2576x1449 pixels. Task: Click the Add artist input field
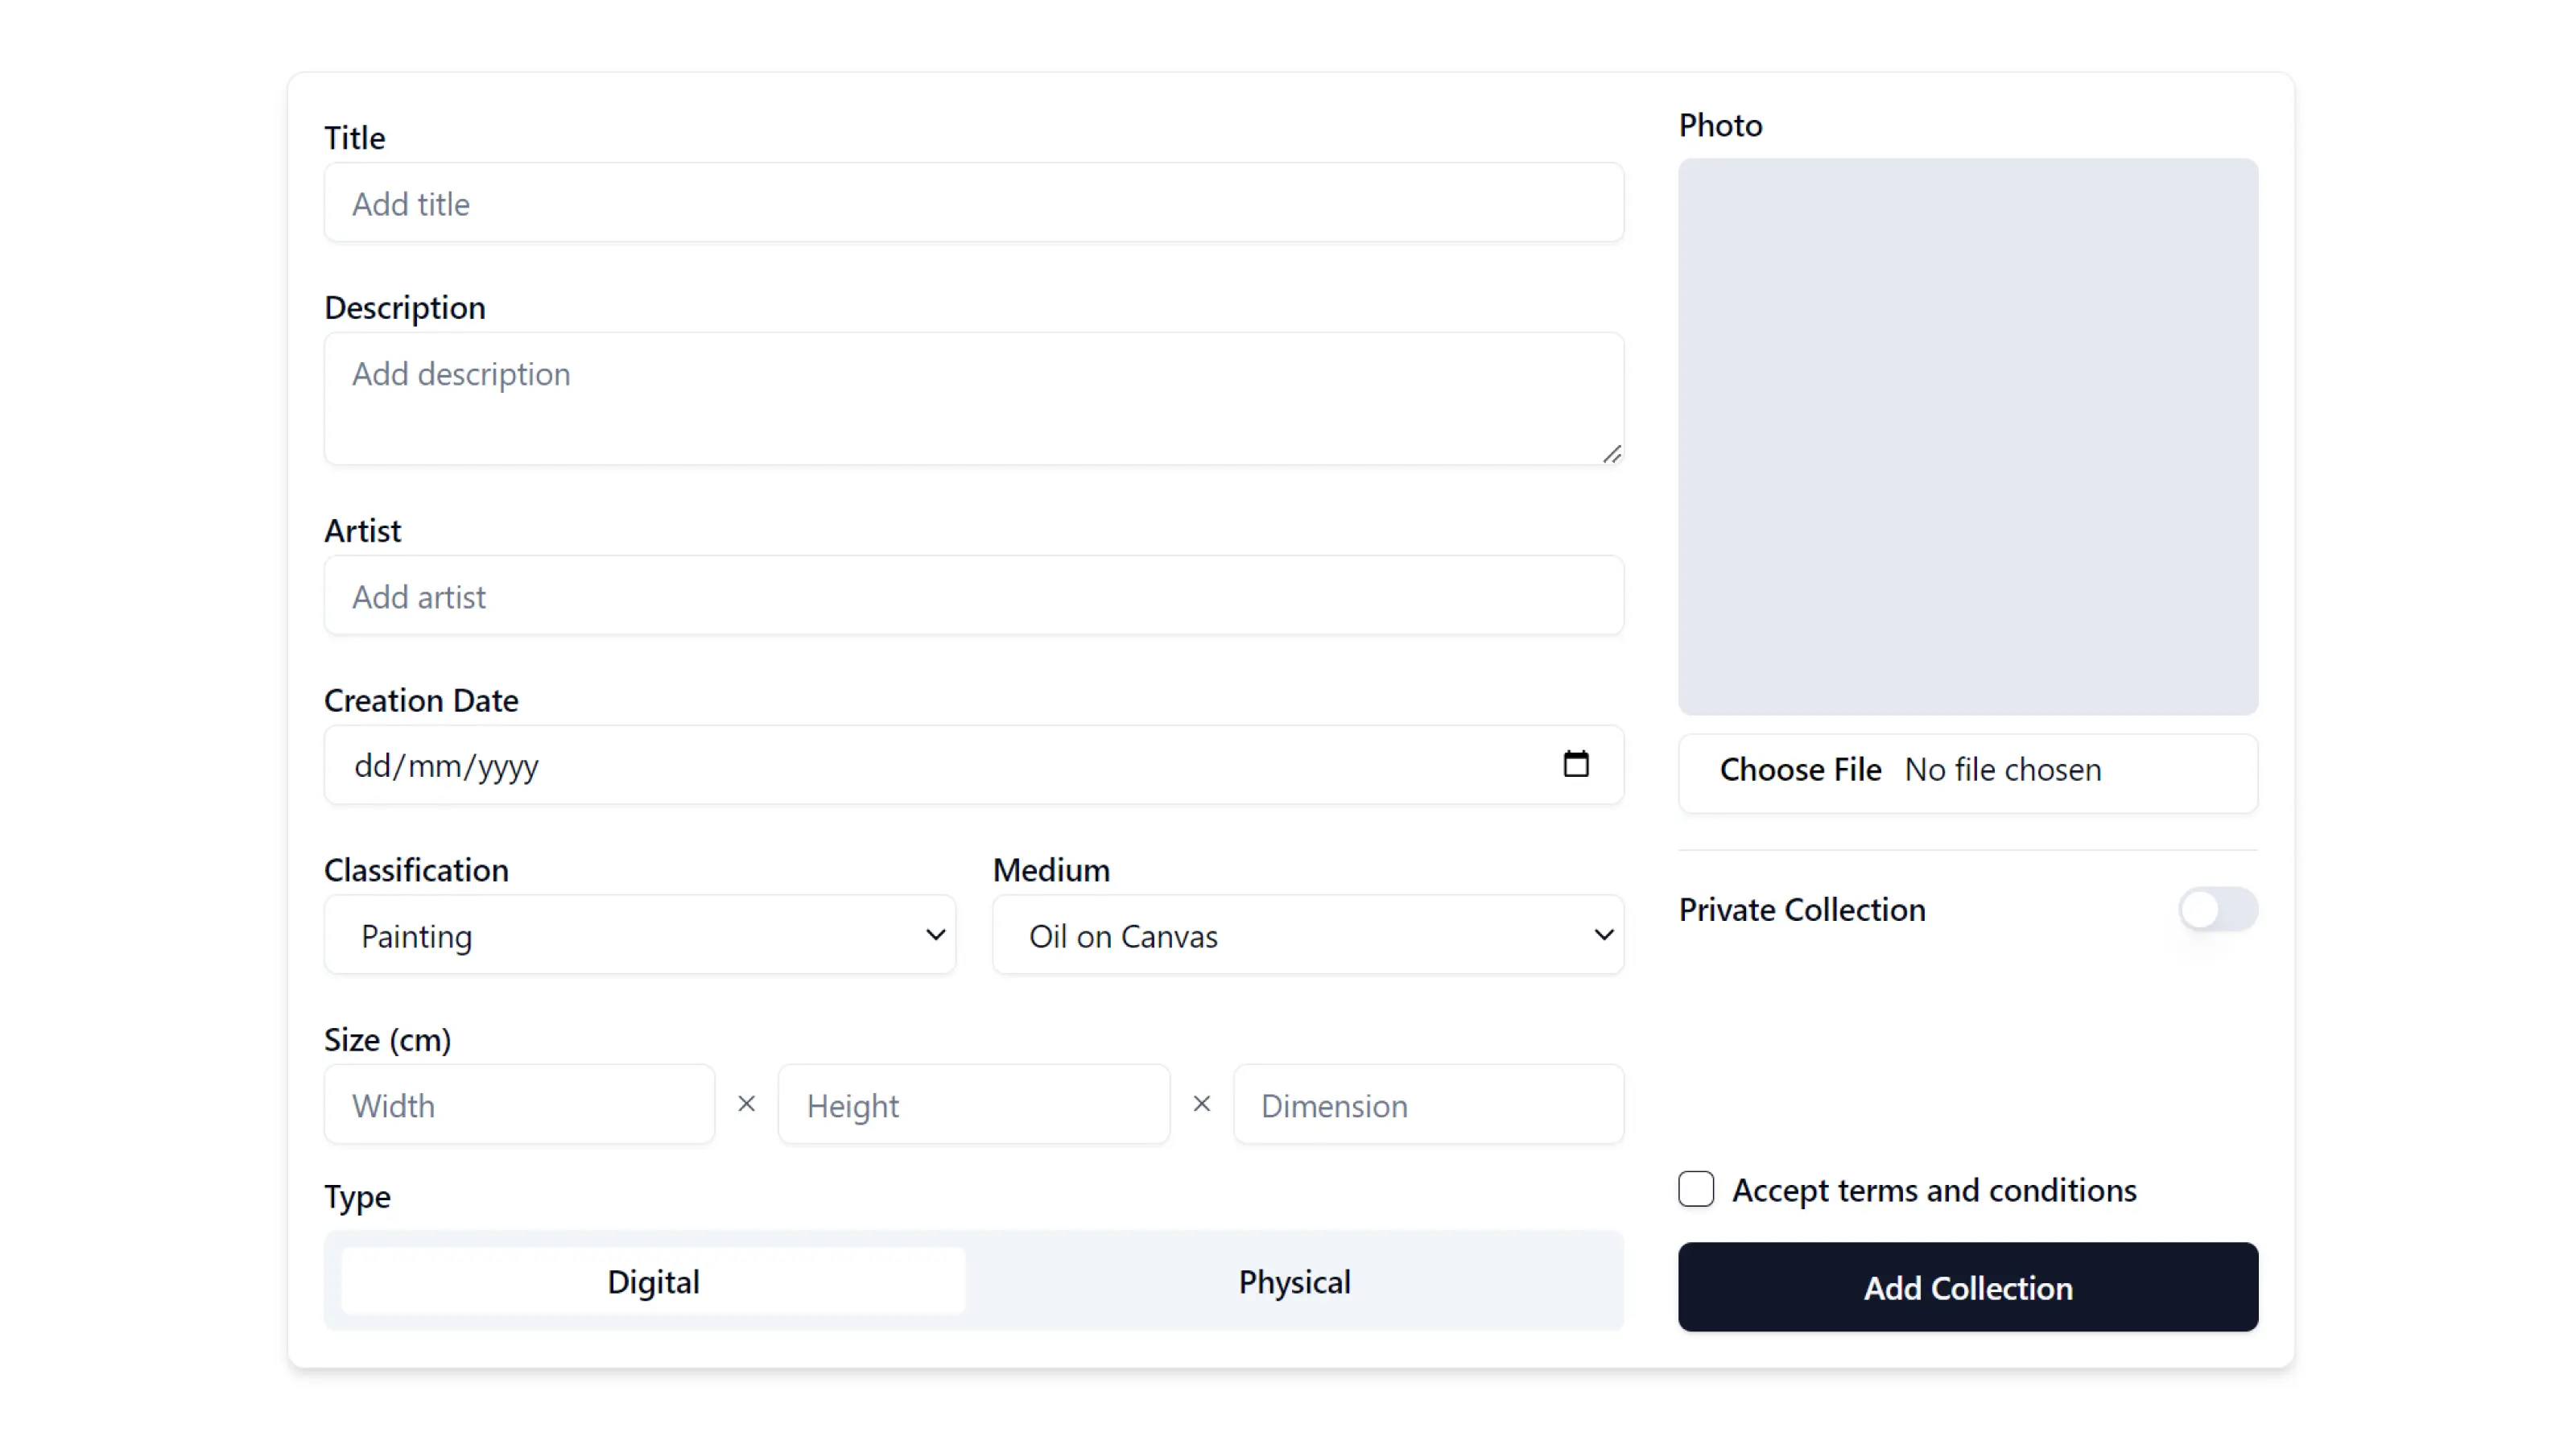pyautogui.click(x=974, y=596)
